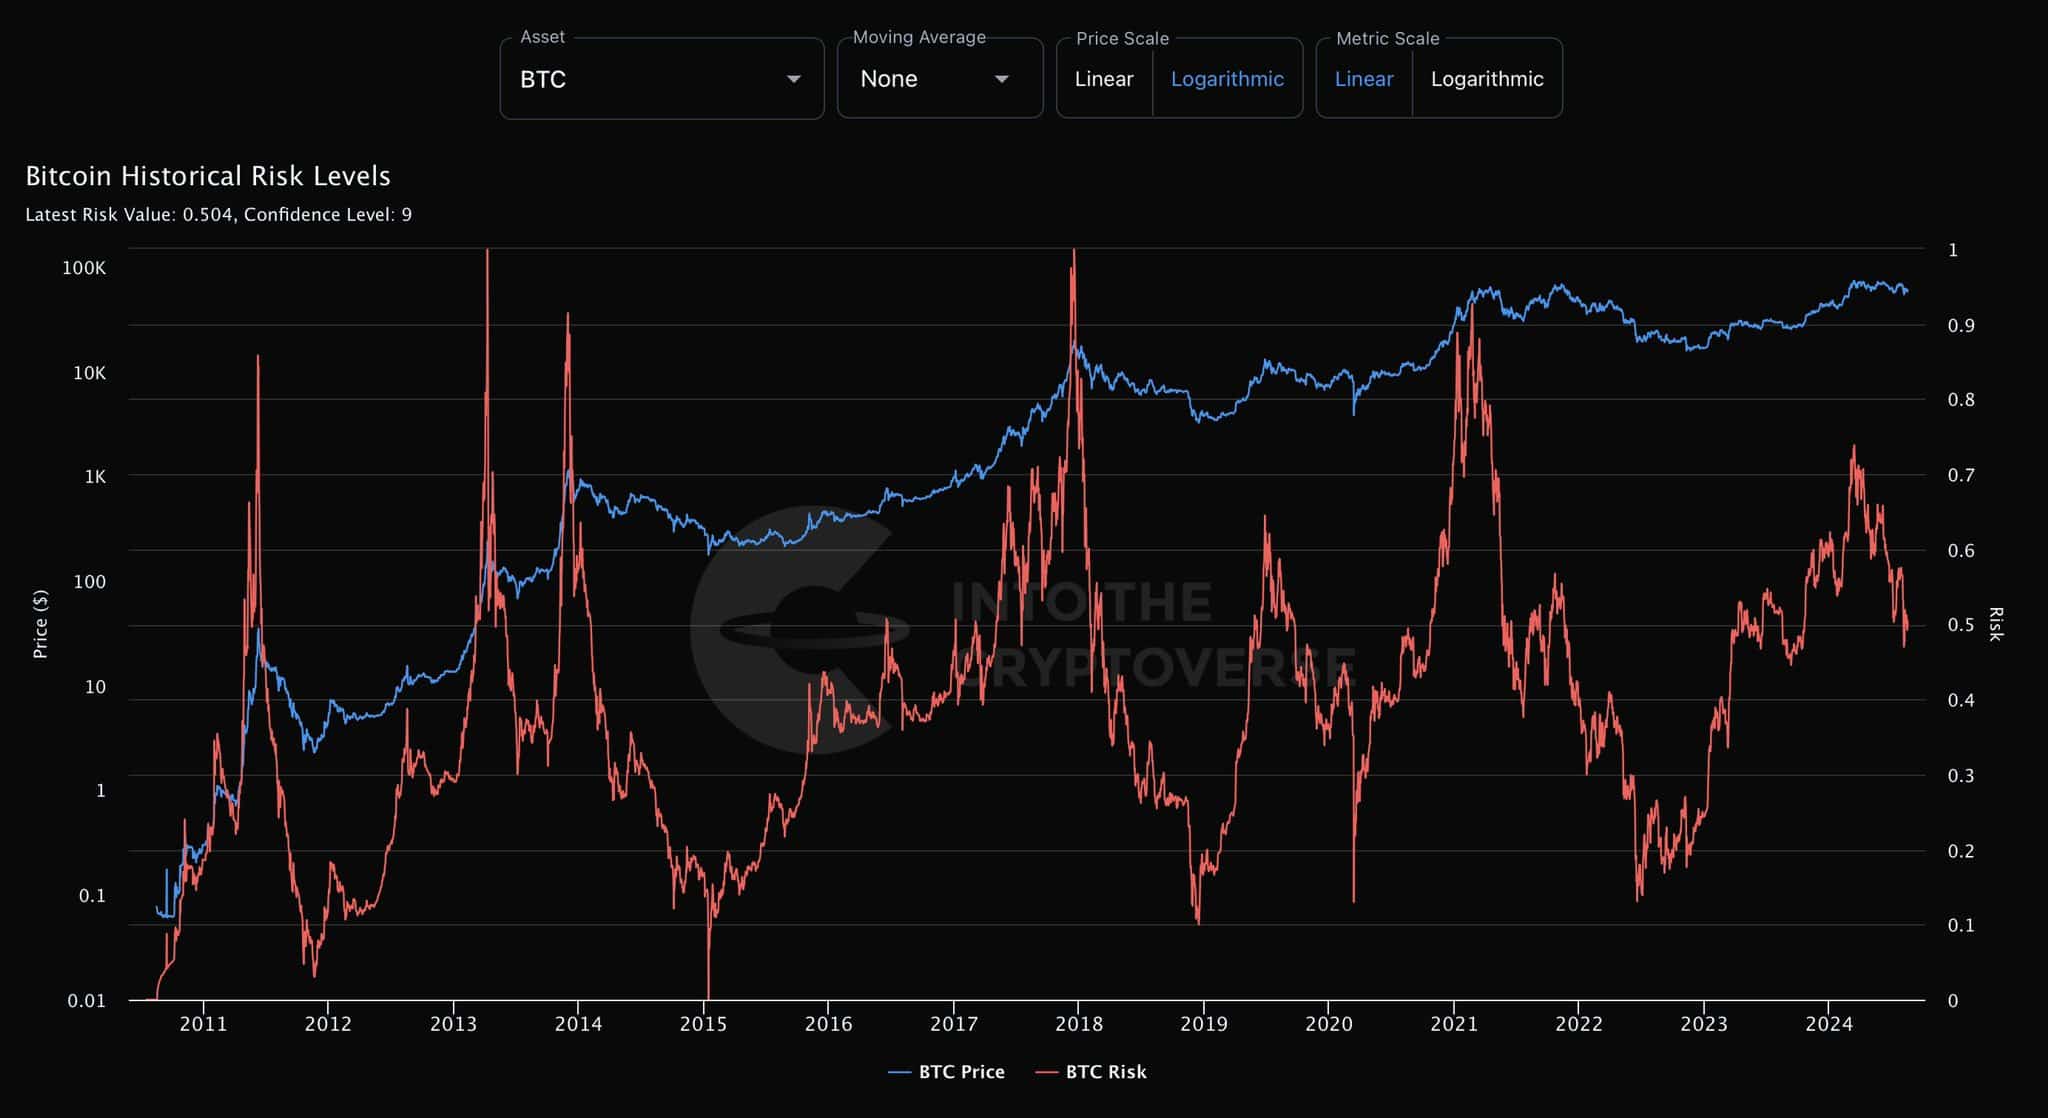Click the 2015 x-axis label
This screenshot has height=1118, width=2048.
(x=703, y=1024)
